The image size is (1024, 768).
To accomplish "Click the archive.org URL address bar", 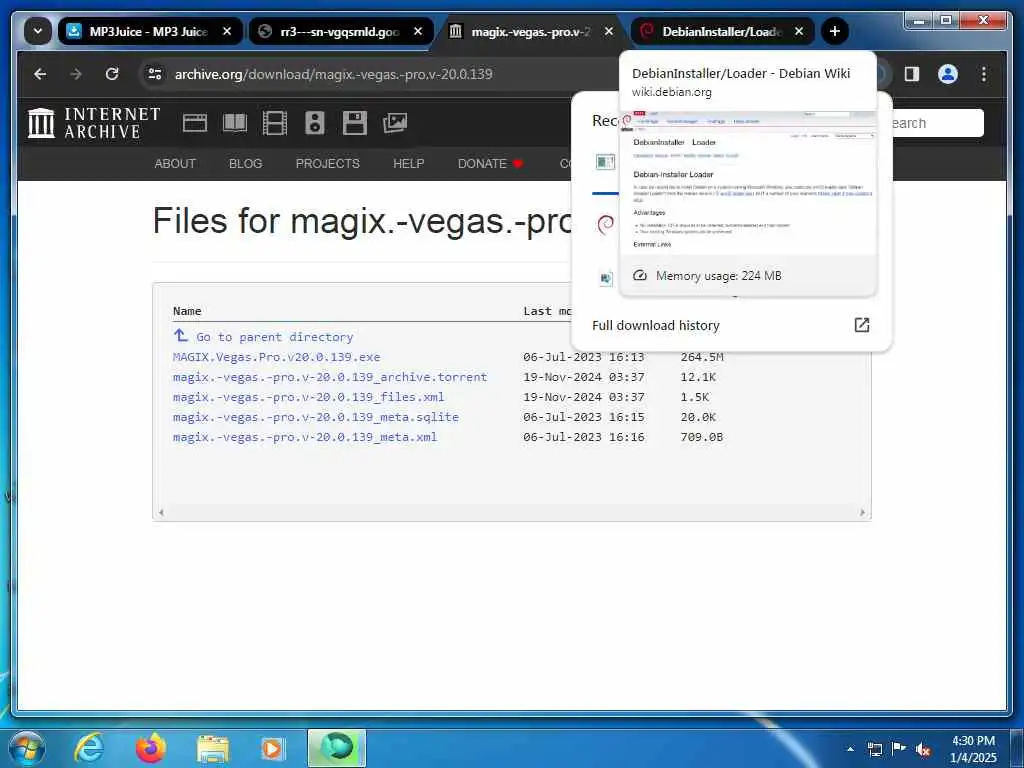I will click(x=334, y=74).
